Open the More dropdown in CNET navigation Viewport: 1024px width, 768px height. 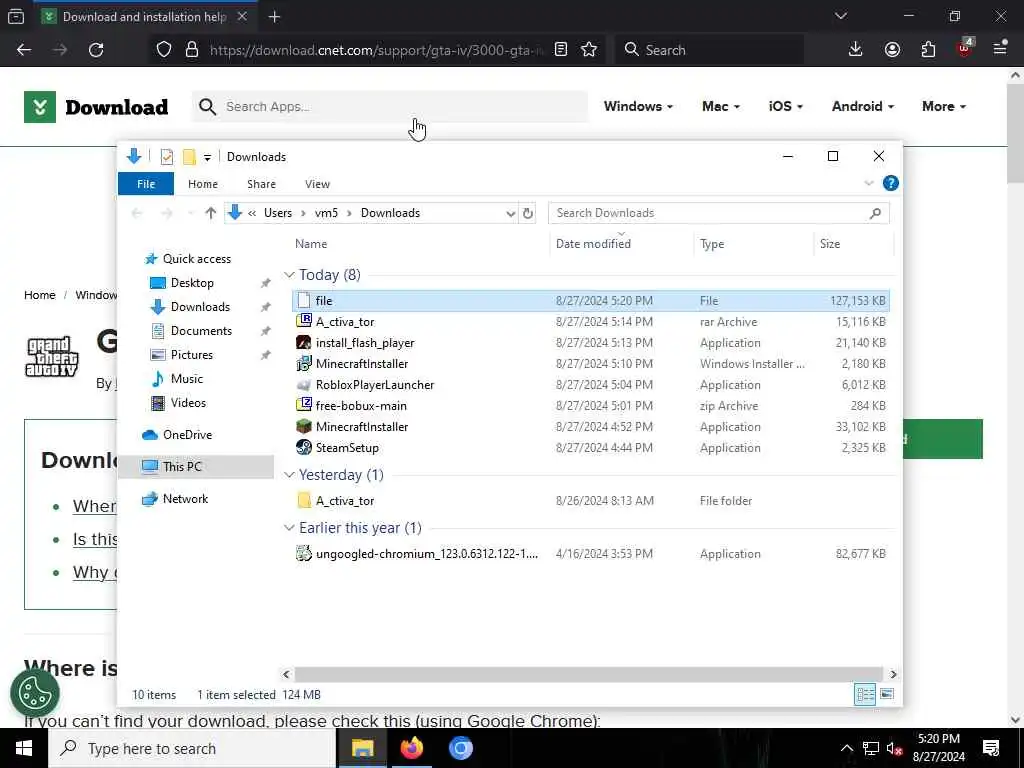pyautogui.click(x=944, y=106)
